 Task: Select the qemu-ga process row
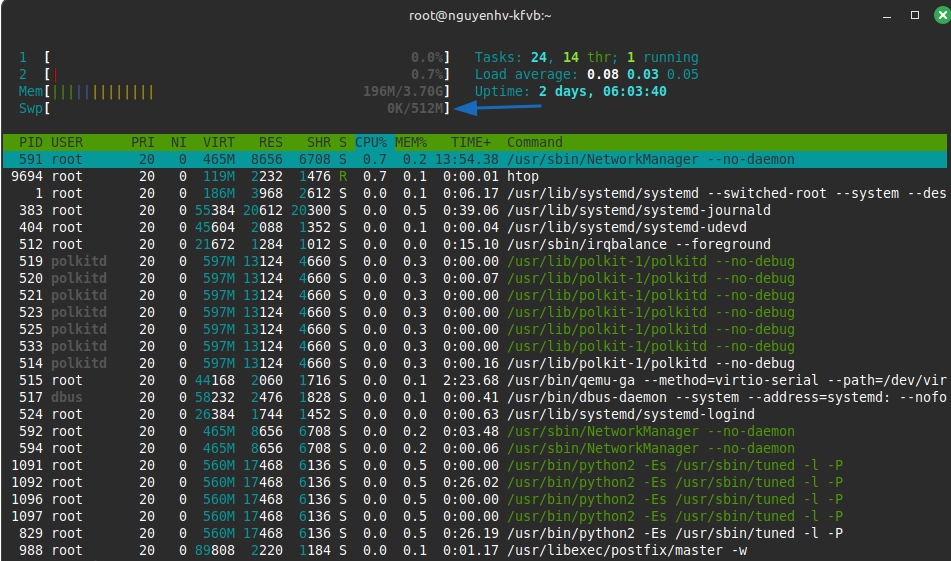(x=474, y=380)
